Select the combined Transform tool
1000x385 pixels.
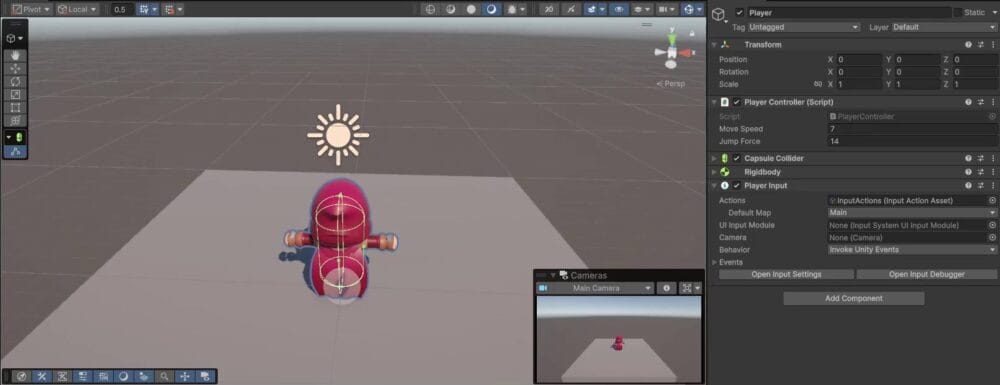pyautogui.click(x=15, y=120)
